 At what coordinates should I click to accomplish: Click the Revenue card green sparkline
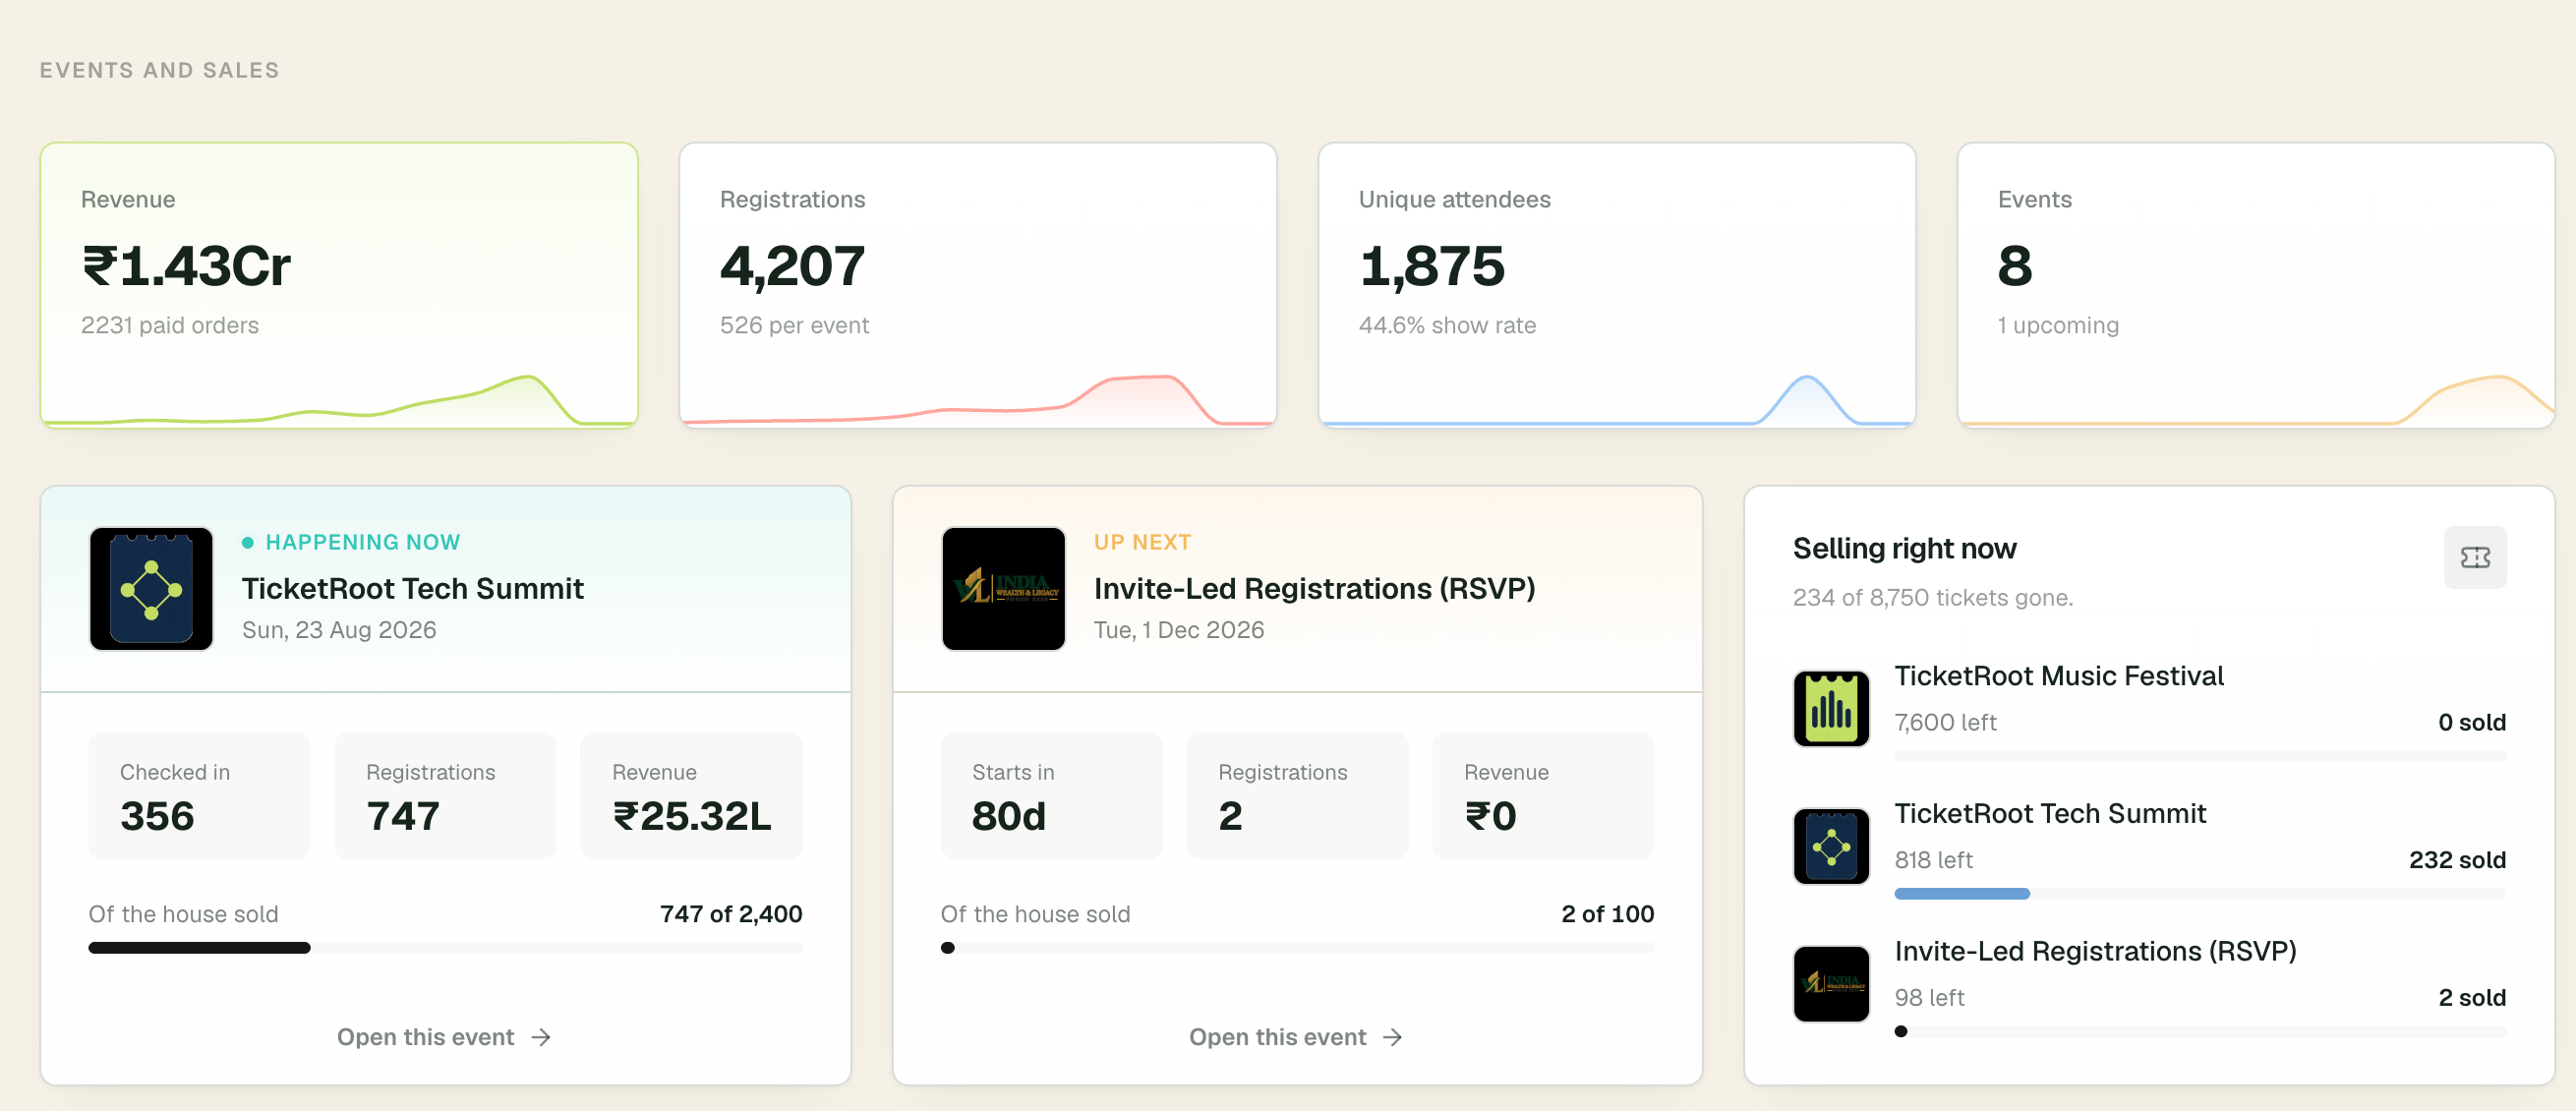click(x=339, y=400)
